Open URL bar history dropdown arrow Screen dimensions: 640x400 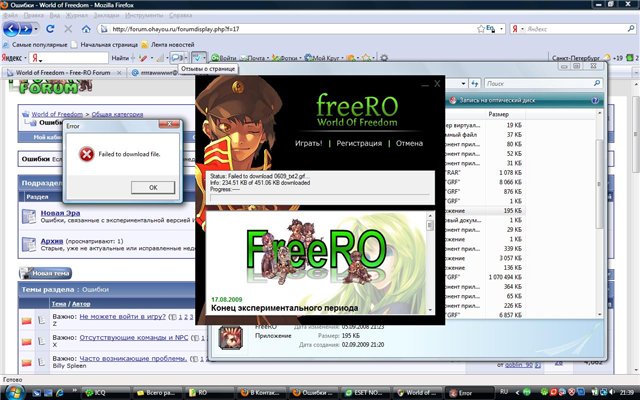[x=502, y=29]
